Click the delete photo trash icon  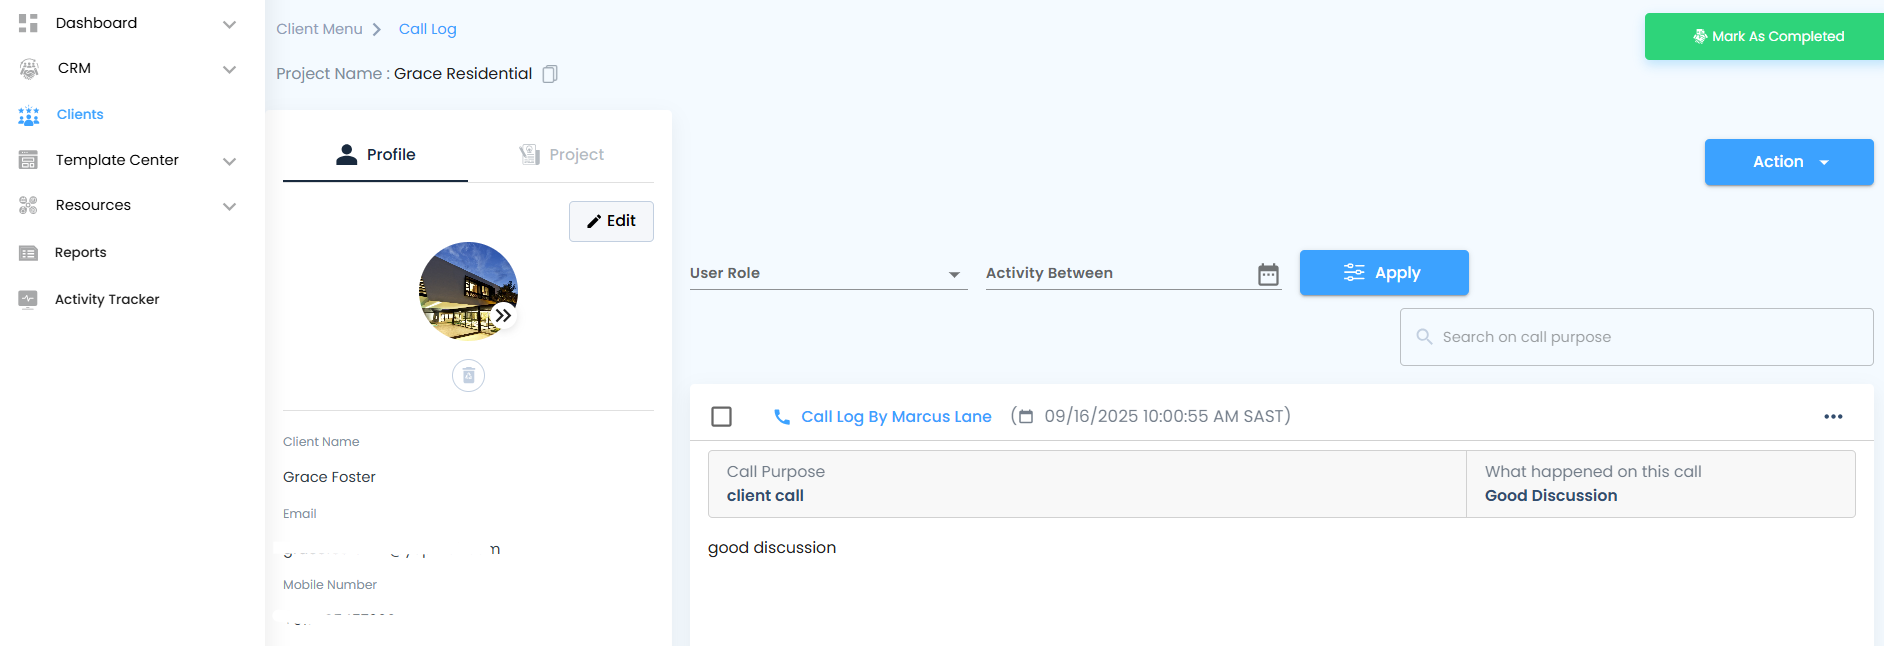[x=468, y=376]
